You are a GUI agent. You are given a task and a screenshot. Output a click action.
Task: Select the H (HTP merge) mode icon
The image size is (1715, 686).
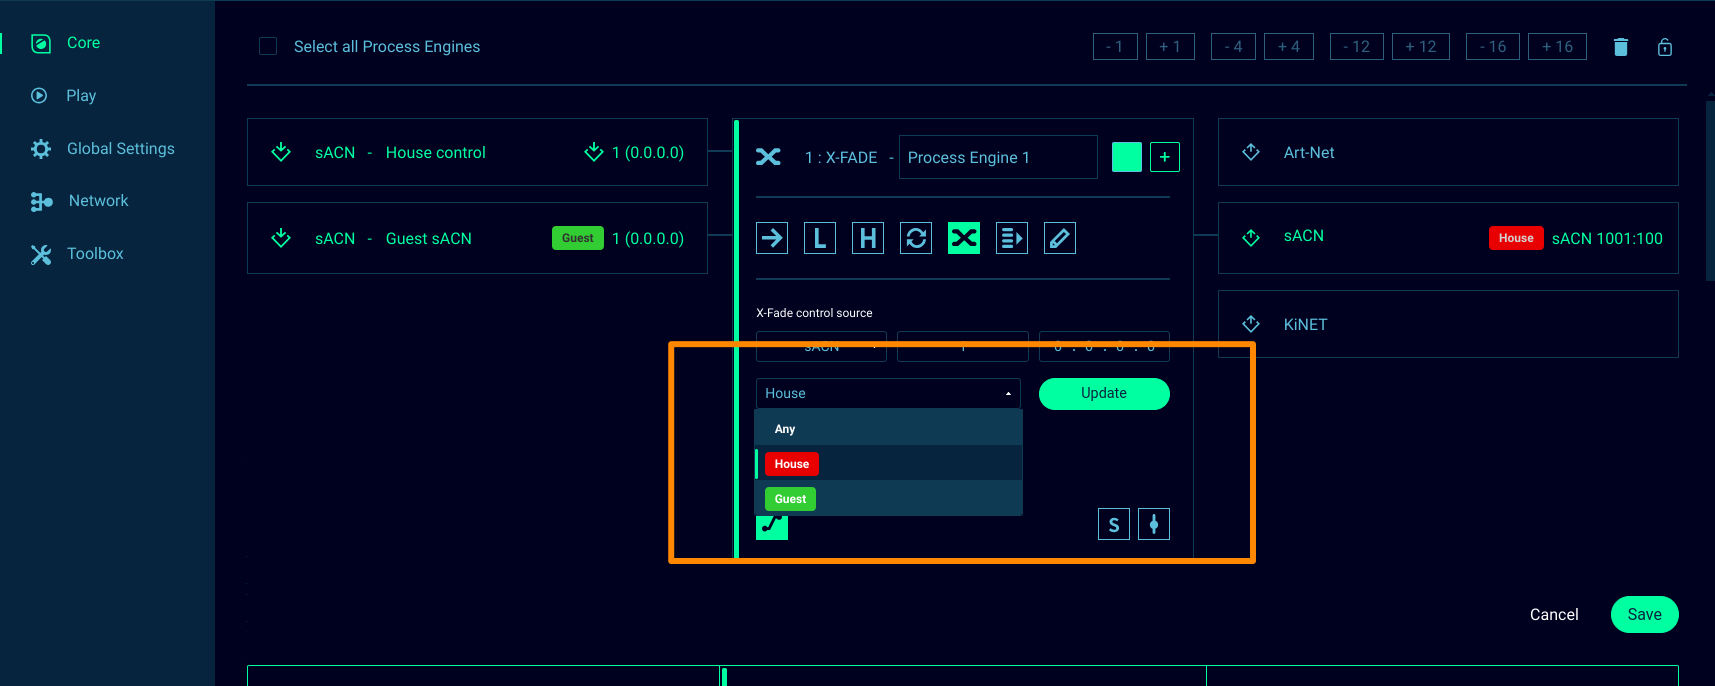pos(868,238)
